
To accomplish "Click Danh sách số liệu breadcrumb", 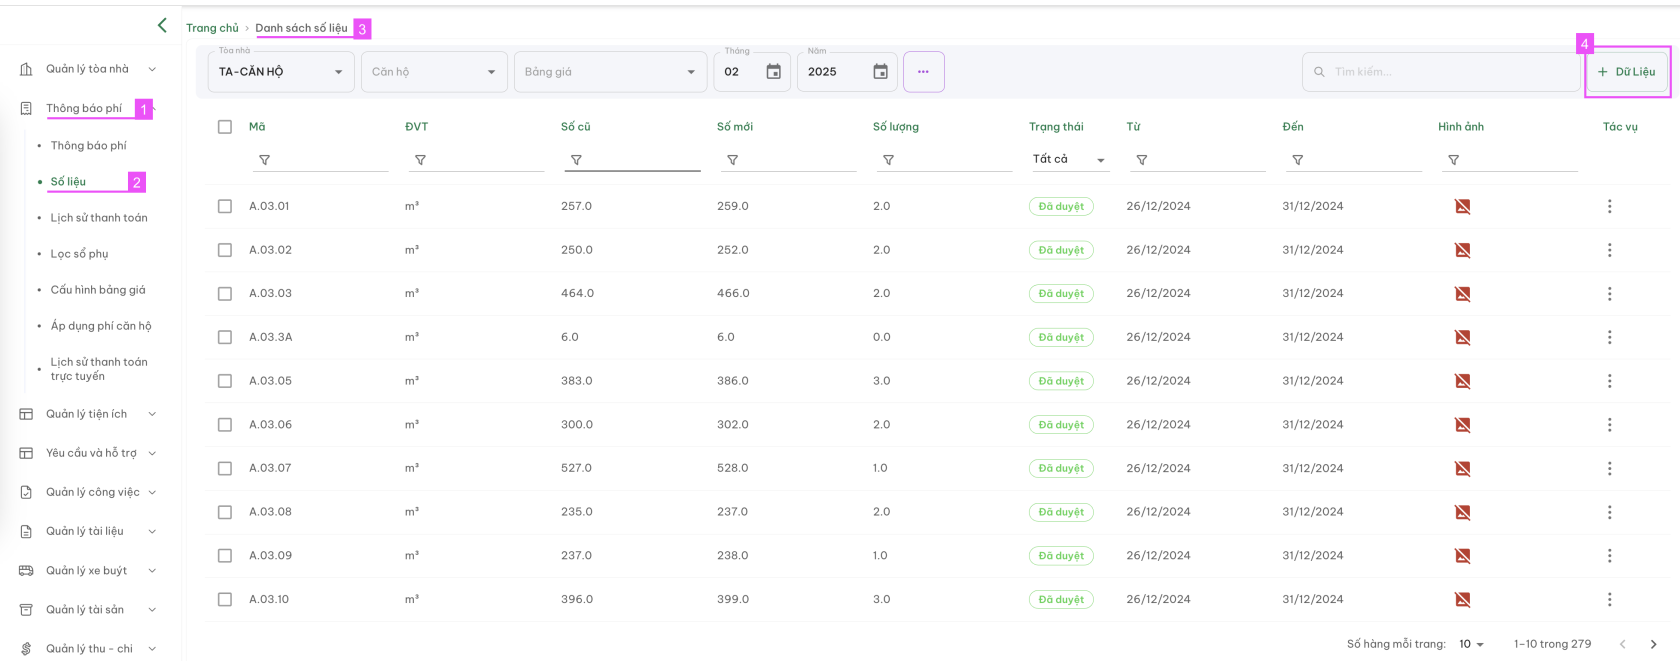I will (301, 28).
